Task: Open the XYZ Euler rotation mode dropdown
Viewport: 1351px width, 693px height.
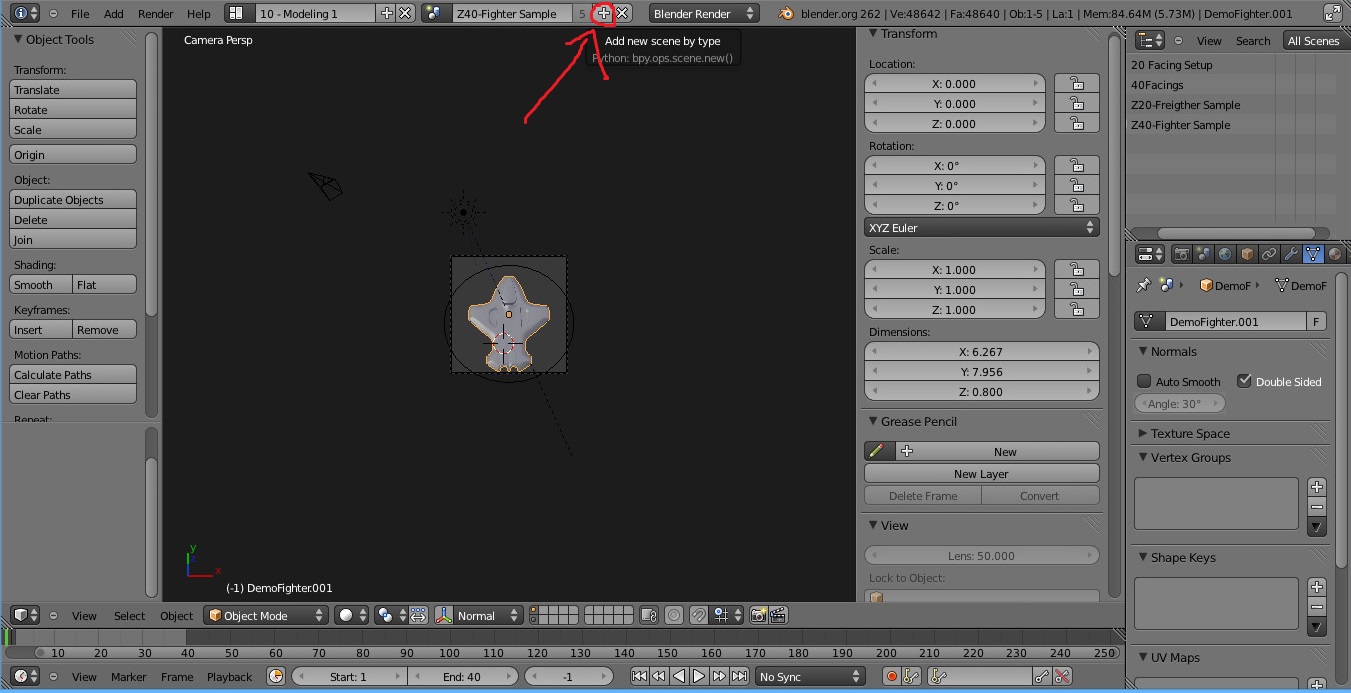Action: 981,228
